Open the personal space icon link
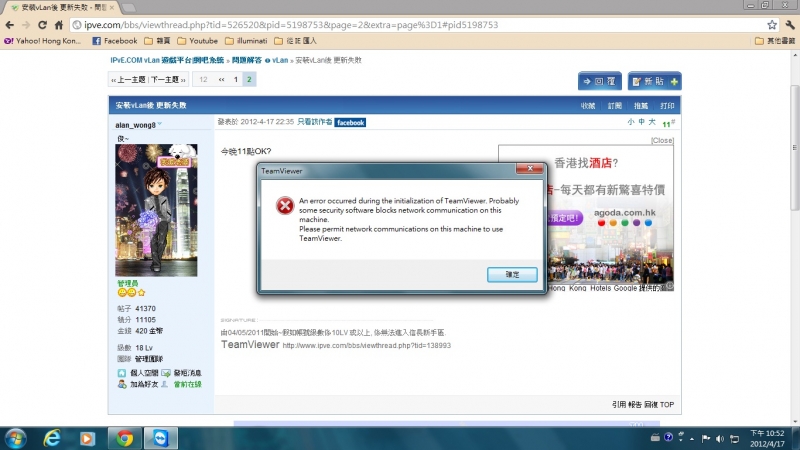The height and width of the screenshot is (450, 800). 121,373
